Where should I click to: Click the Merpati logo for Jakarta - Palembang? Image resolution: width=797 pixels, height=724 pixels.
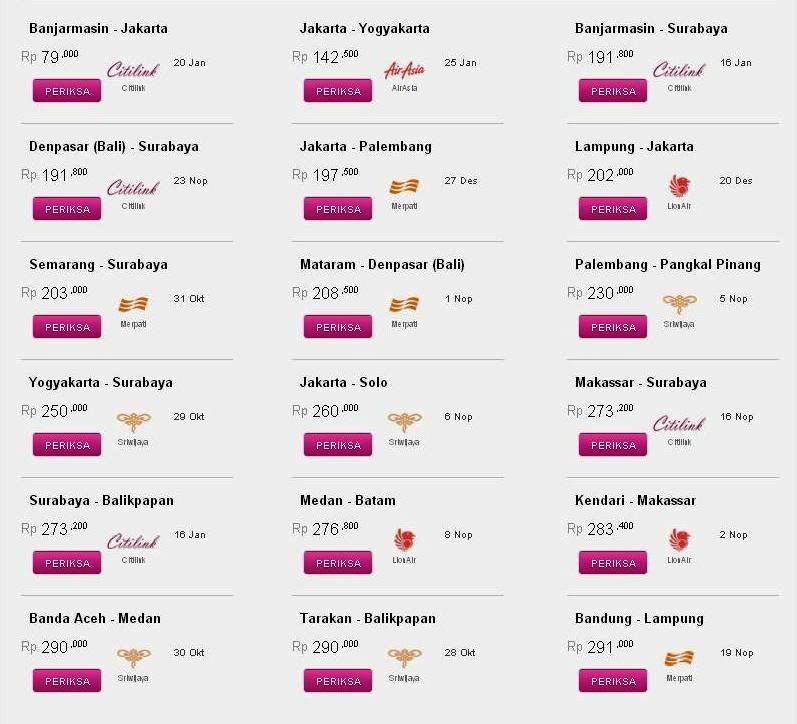[404, 187]
